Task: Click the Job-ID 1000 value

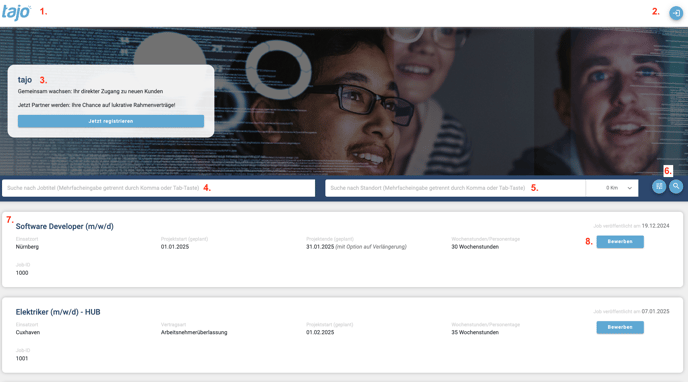Action: (22, 273)
